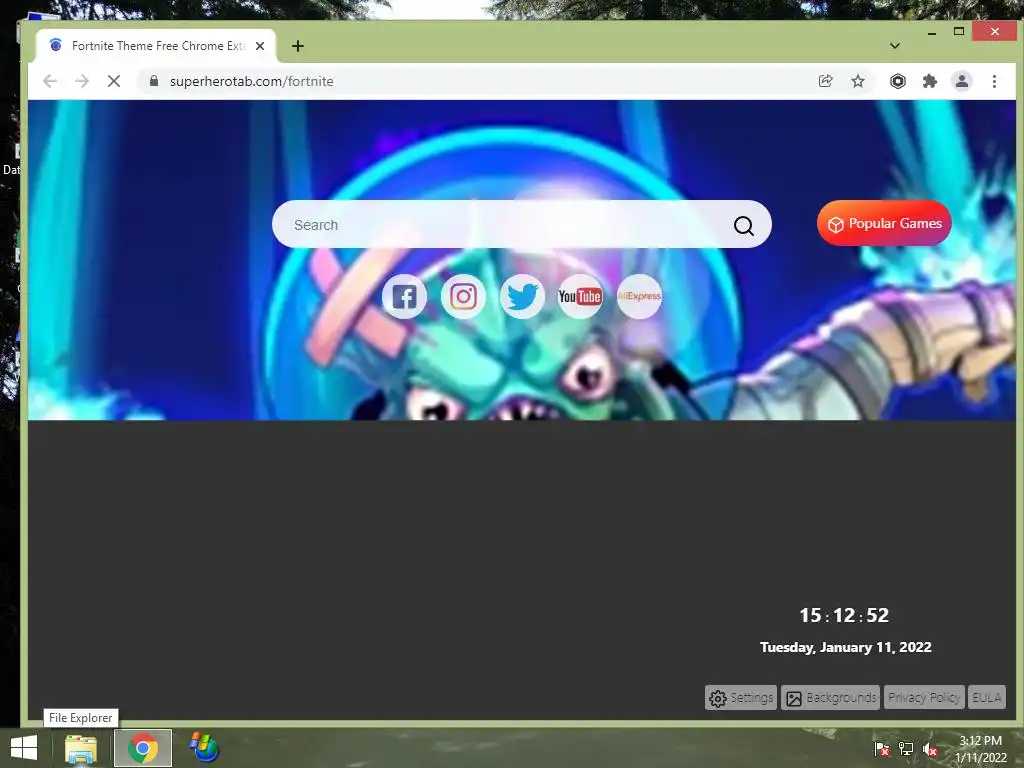Viewport: 1024px width, 768px height.
Task: Click the magnifying glass search icon
Action: [743, 226]
